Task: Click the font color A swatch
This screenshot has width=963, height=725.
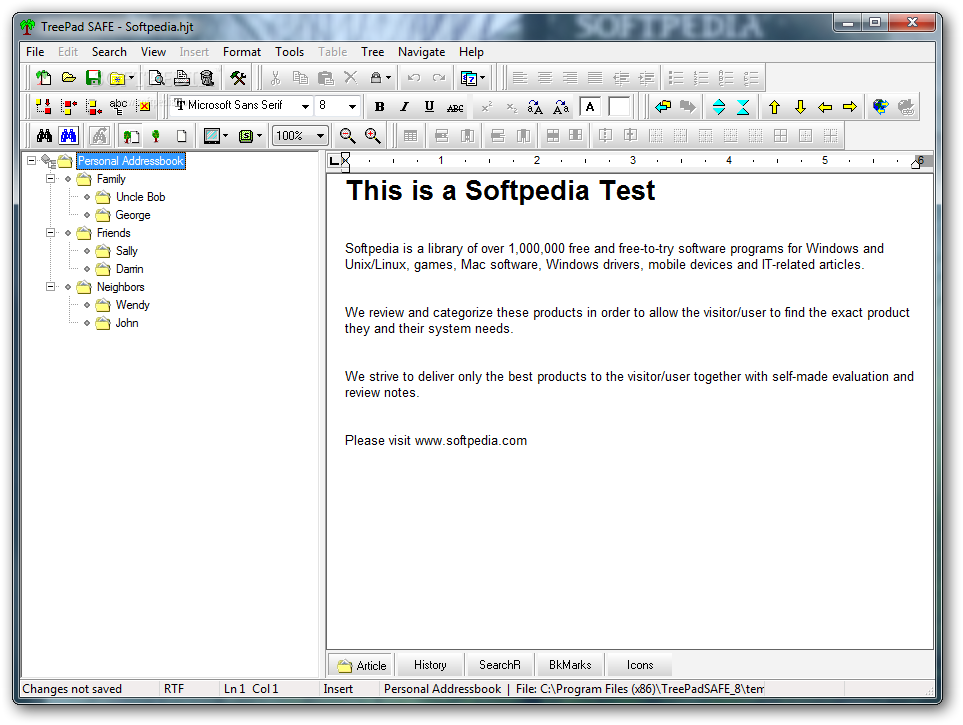Action: click(590, 107)
